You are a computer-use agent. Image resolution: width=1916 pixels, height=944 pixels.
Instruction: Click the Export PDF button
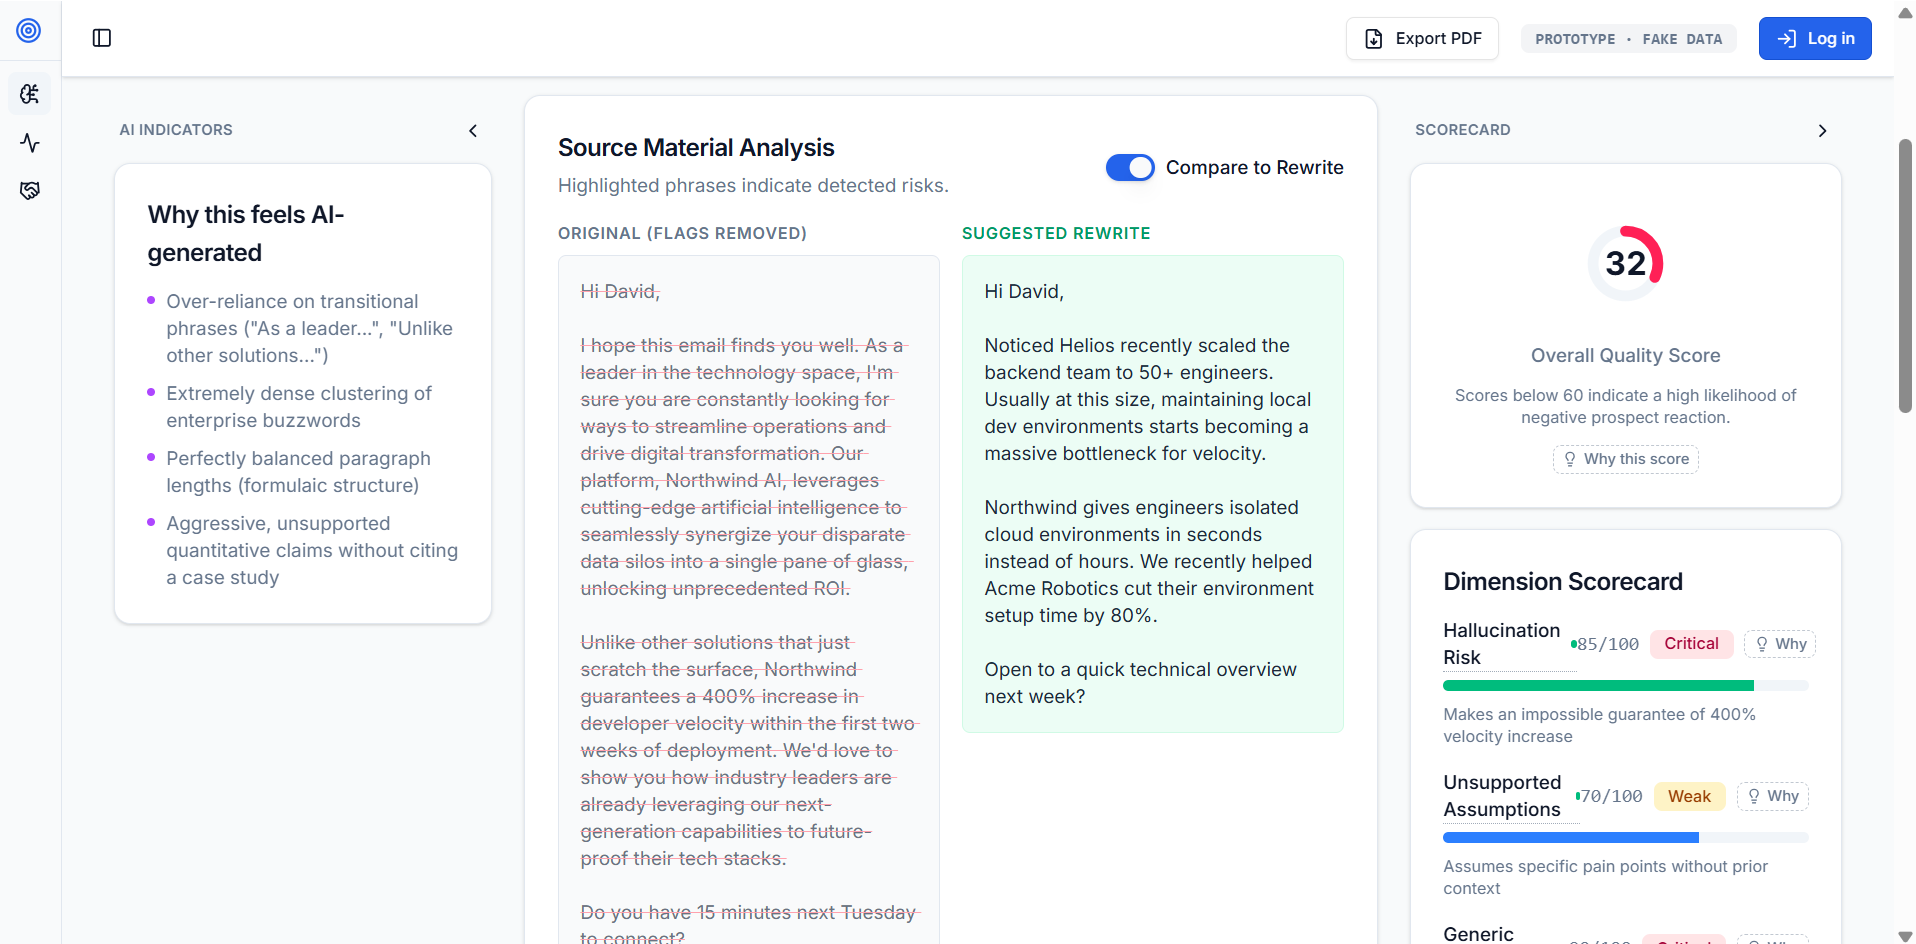[x=1422, y=39]
